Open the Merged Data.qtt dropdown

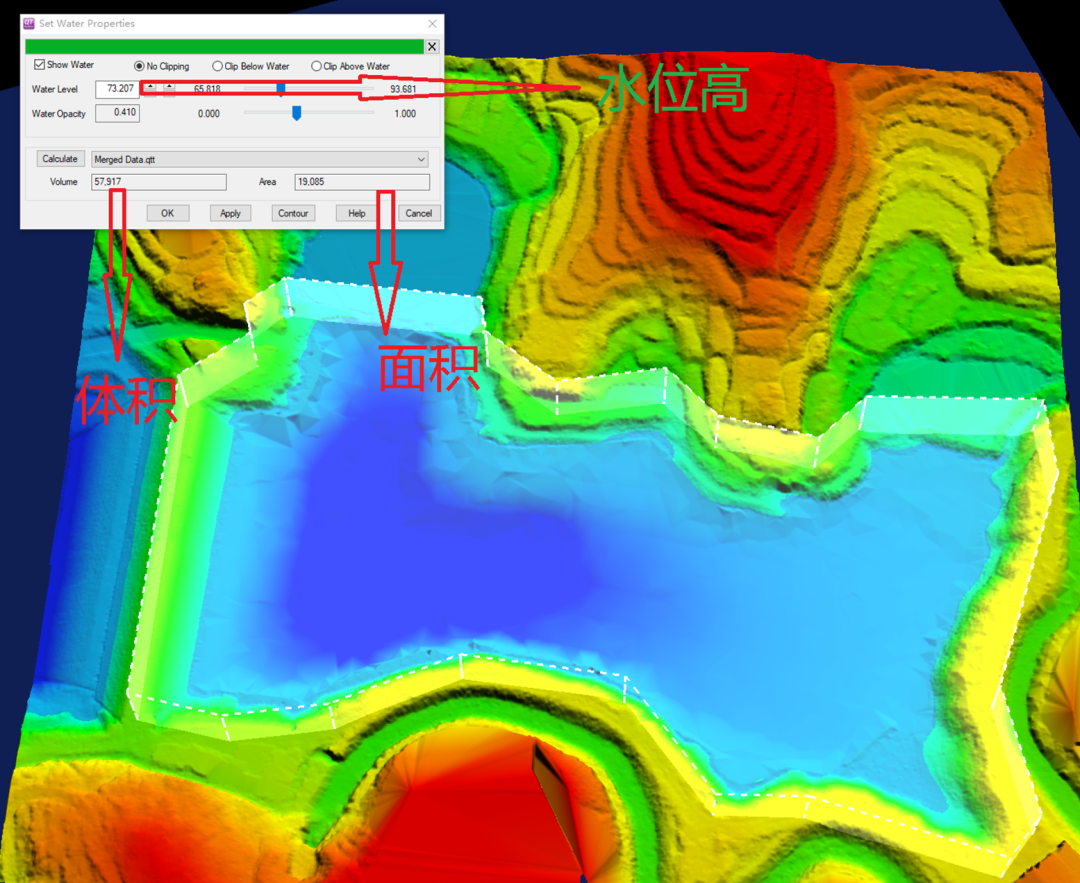tap(259, 159)
